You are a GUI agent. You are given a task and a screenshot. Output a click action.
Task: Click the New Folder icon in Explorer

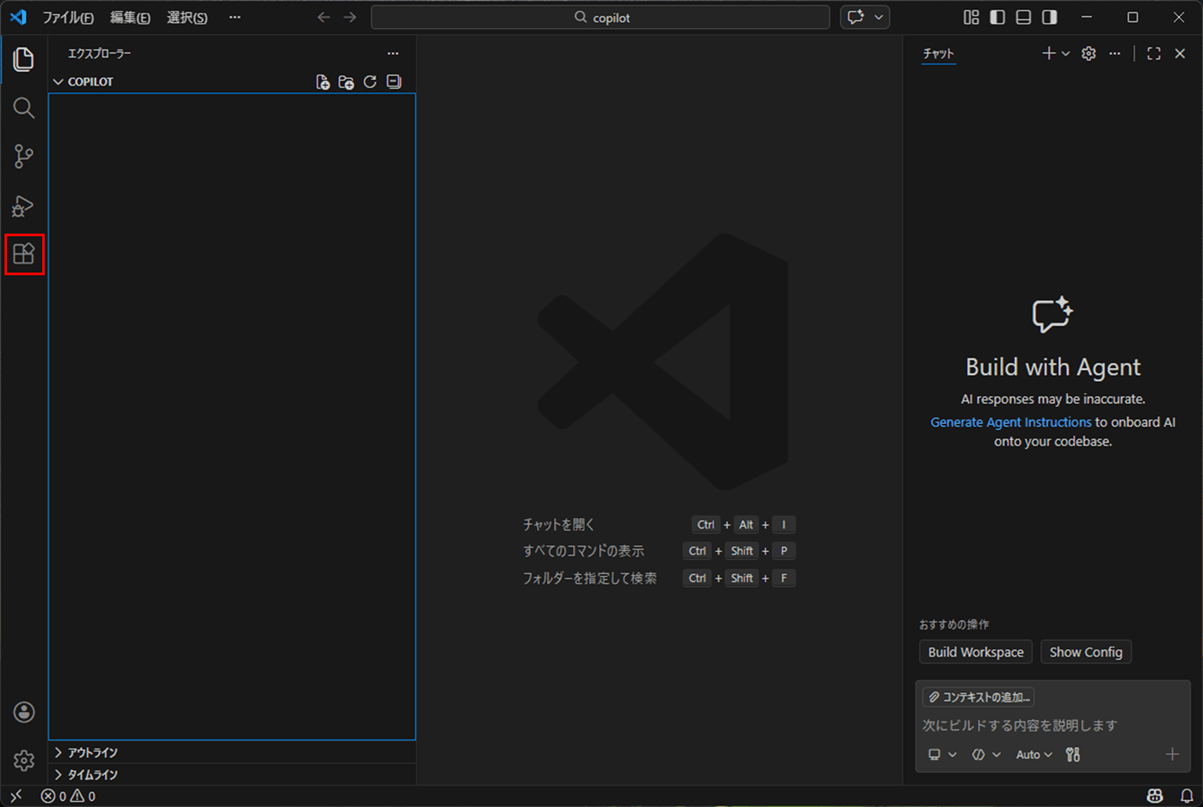pyautogui.click(x=345, y=81)
